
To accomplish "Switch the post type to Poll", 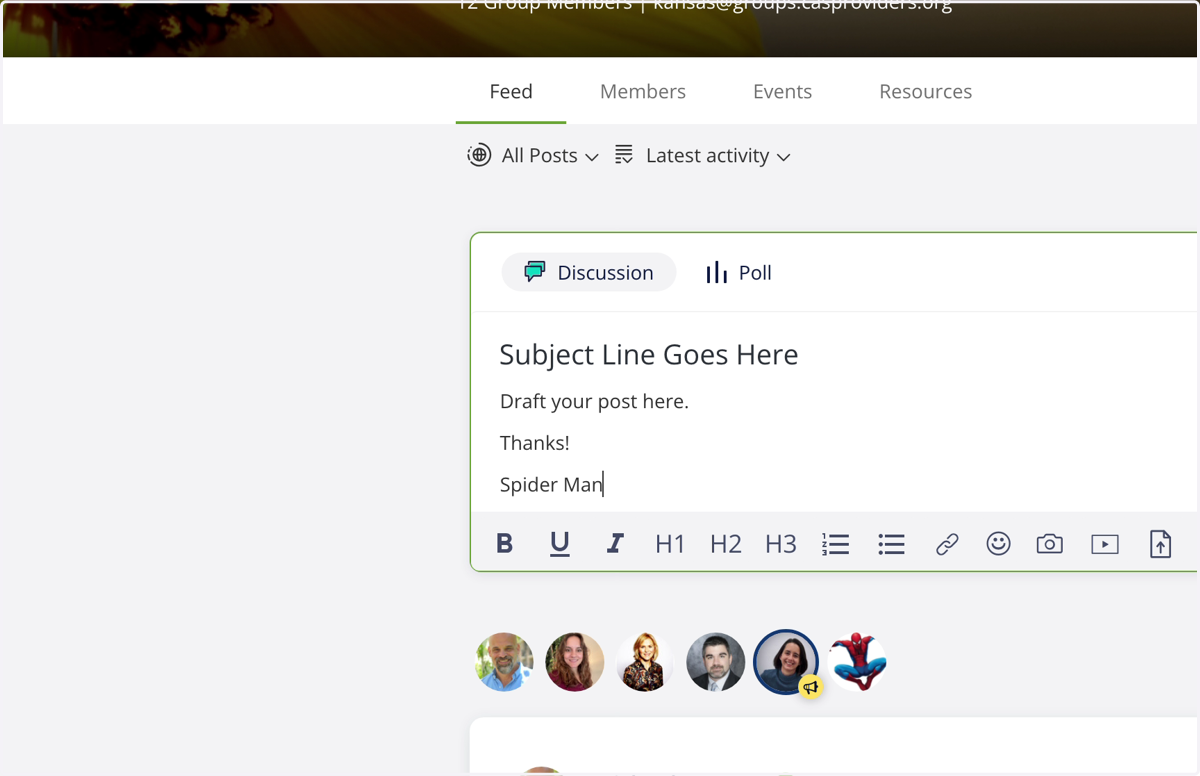I will 738,272.
